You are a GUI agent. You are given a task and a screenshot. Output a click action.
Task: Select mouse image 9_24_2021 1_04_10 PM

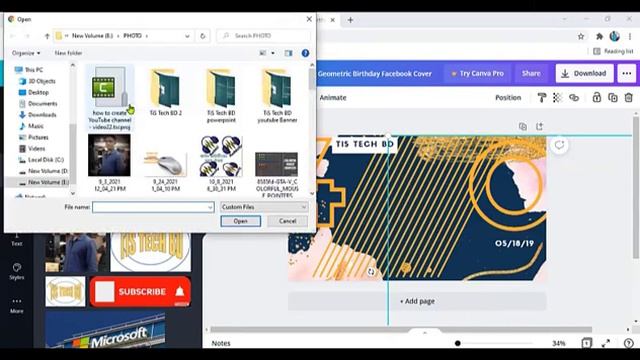click(165, 171)
